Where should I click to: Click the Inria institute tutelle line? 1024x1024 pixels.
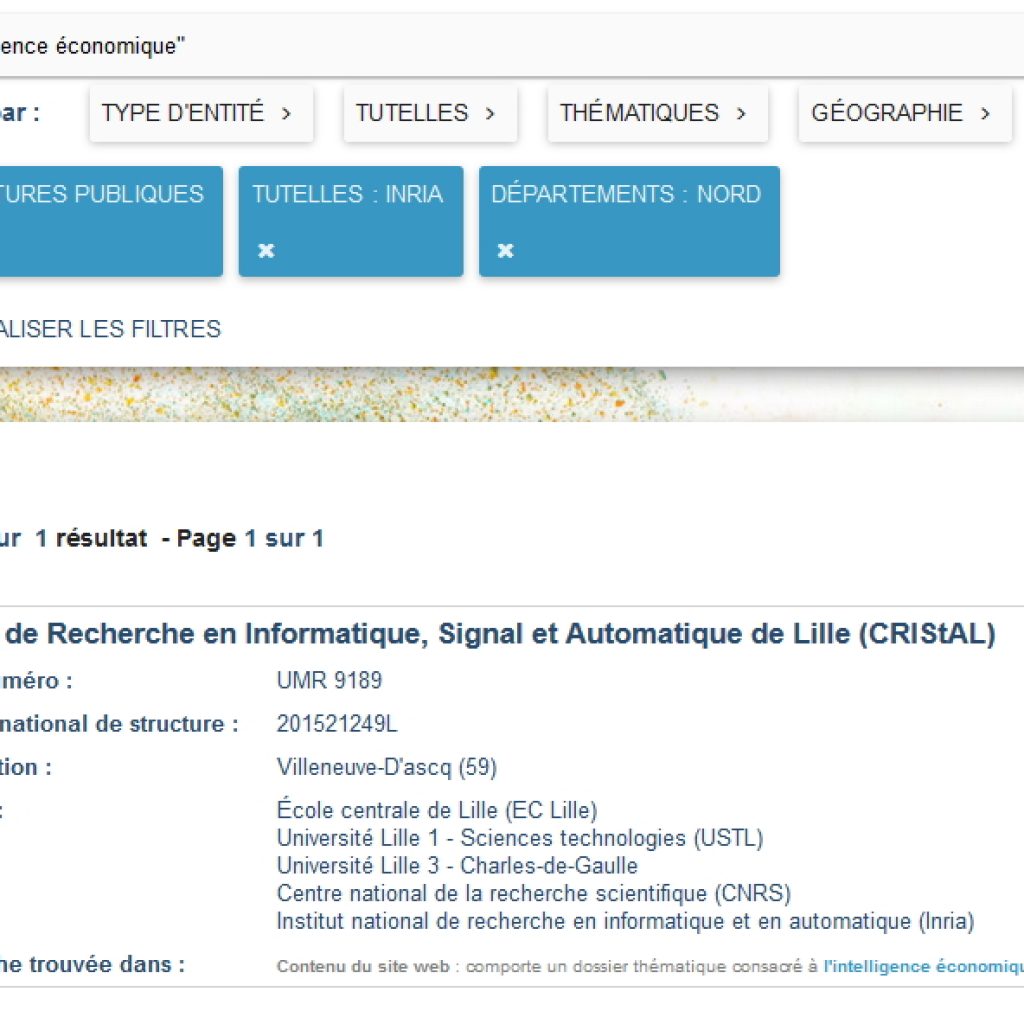pos(625,921)
